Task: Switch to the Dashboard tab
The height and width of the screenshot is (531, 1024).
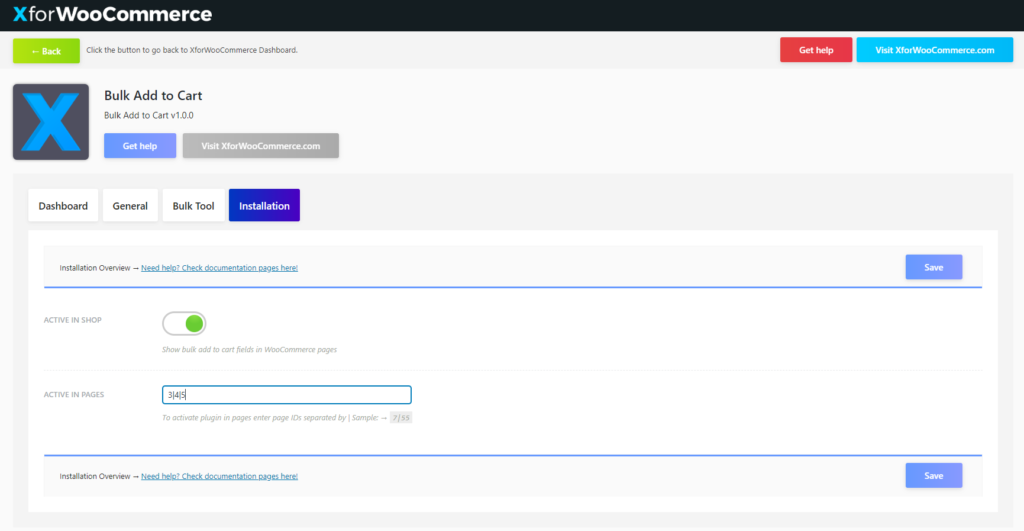Action: [63, 206]
